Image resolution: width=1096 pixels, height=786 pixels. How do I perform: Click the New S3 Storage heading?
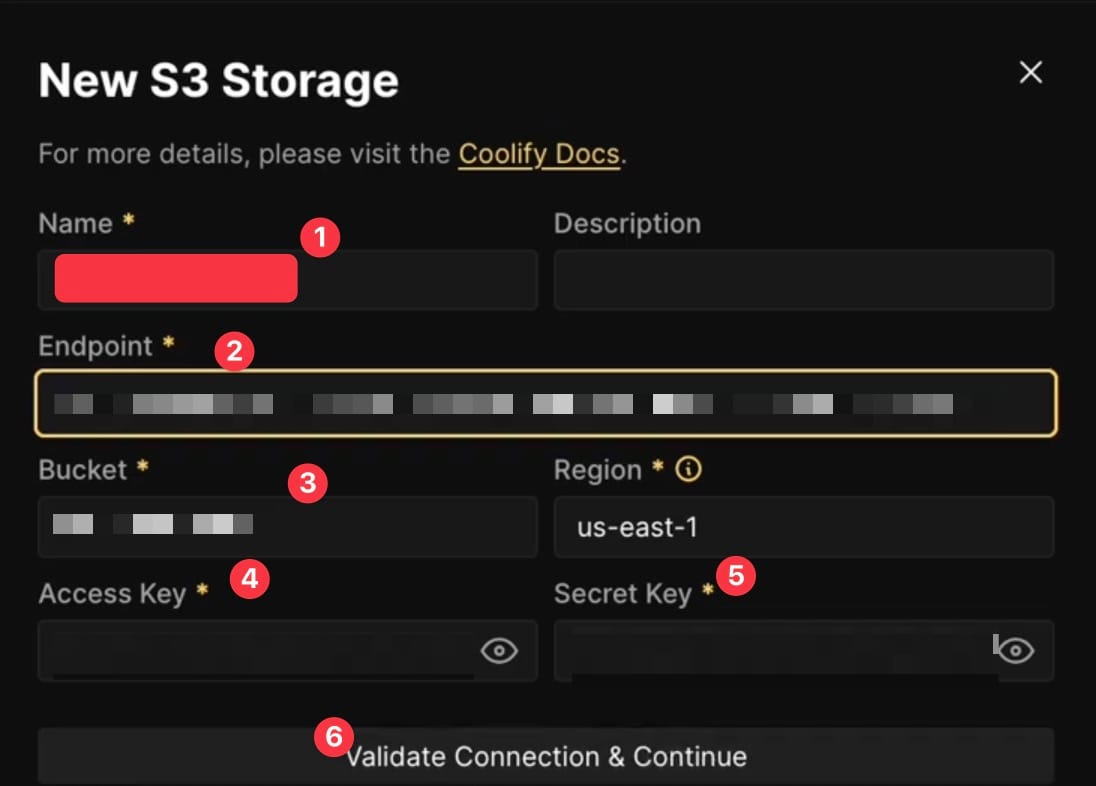(218, 80)
